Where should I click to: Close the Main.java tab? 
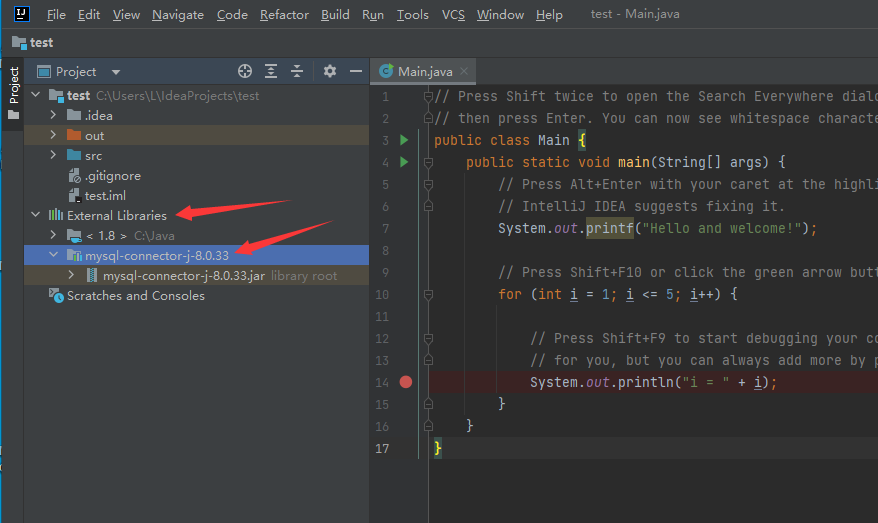tap(464, 71)
